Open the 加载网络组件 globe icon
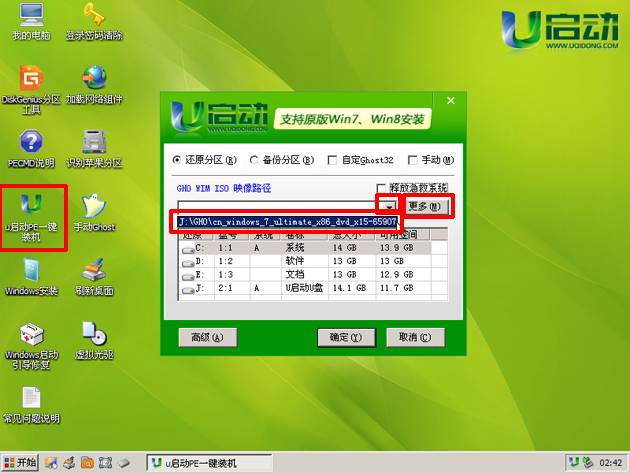Viewport: 630px width, 473px height. click(x=94, y=78)
